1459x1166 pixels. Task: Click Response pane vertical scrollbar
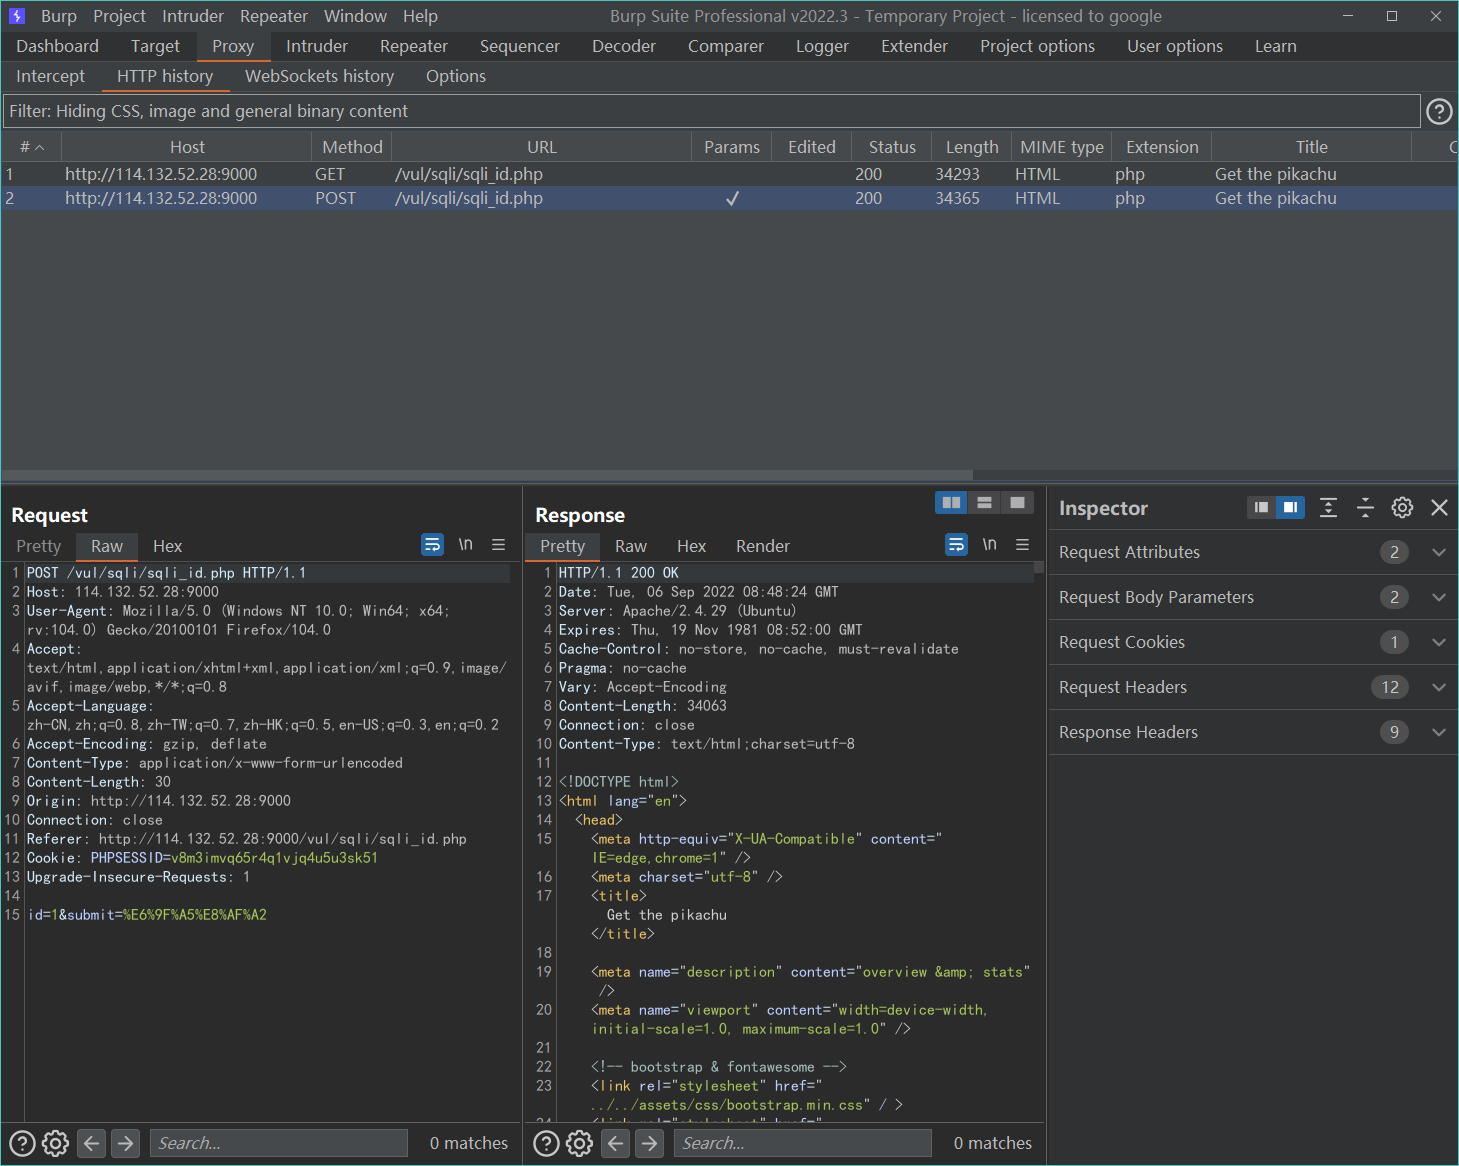click(1039, 567)
